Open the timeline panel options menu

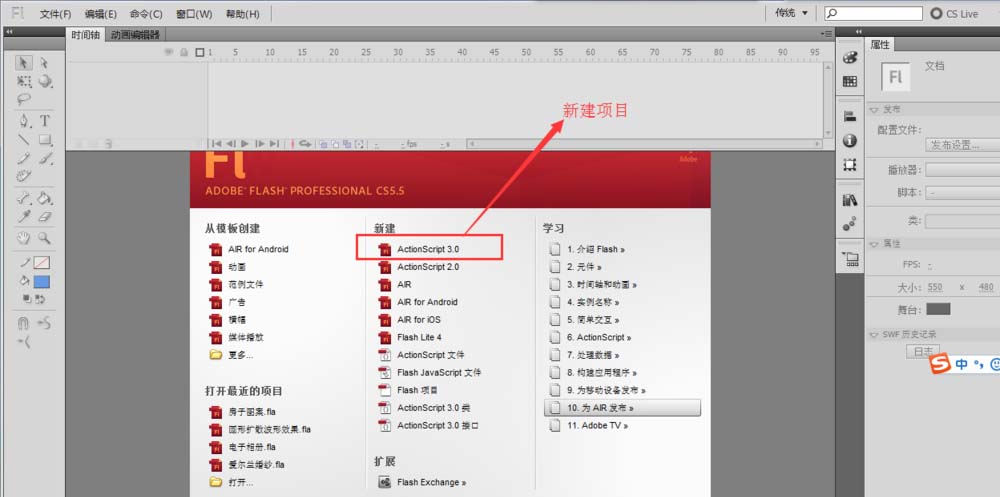(x=827, y=34)
